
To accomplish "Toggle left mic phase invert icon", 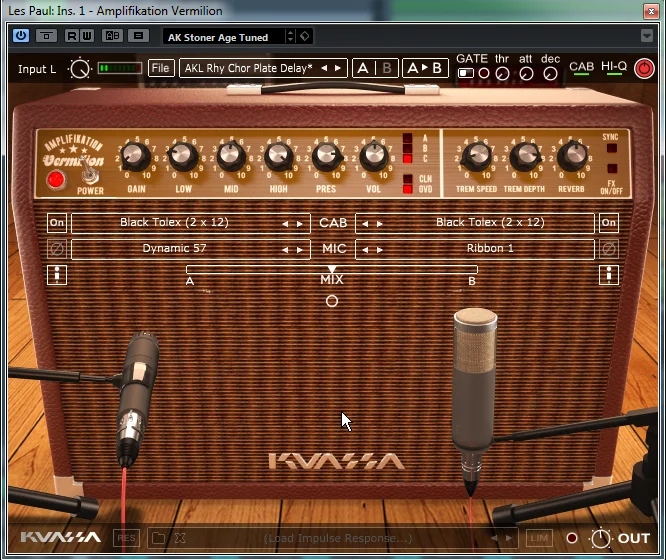I will coord(57,249).
